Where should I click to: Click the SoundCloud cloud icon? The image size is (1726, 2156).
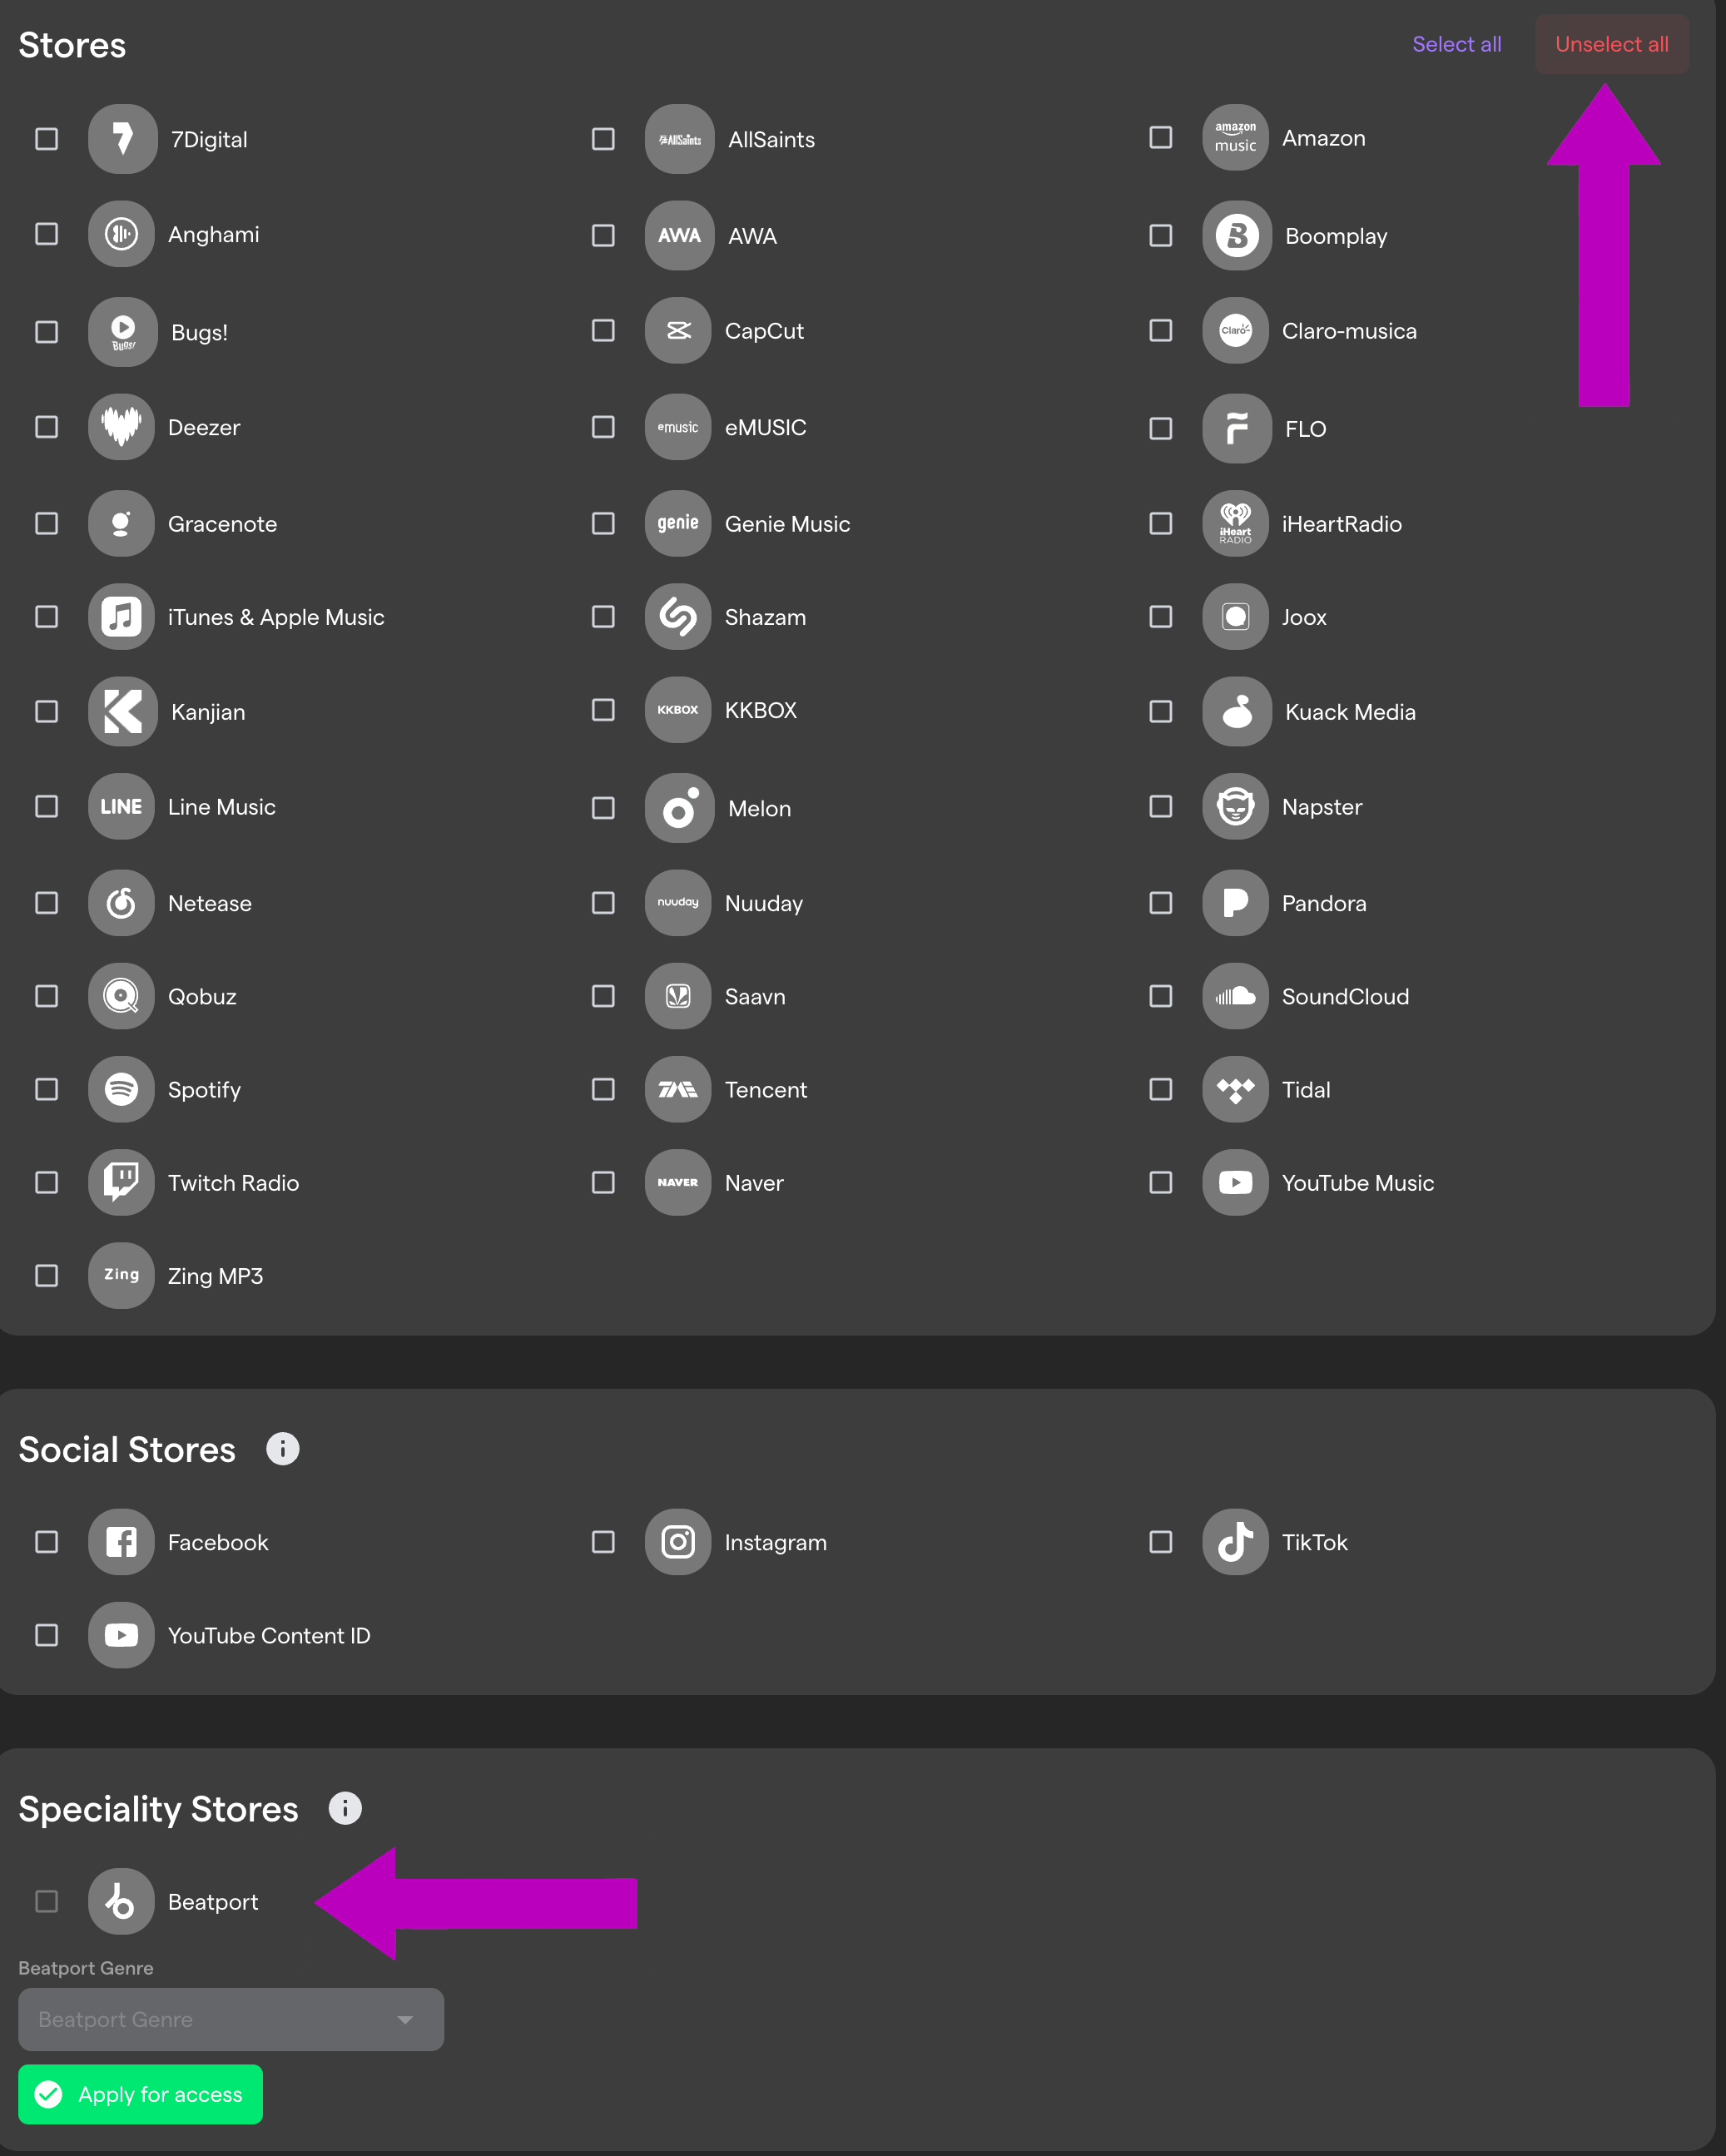(x=1235, y=996)
